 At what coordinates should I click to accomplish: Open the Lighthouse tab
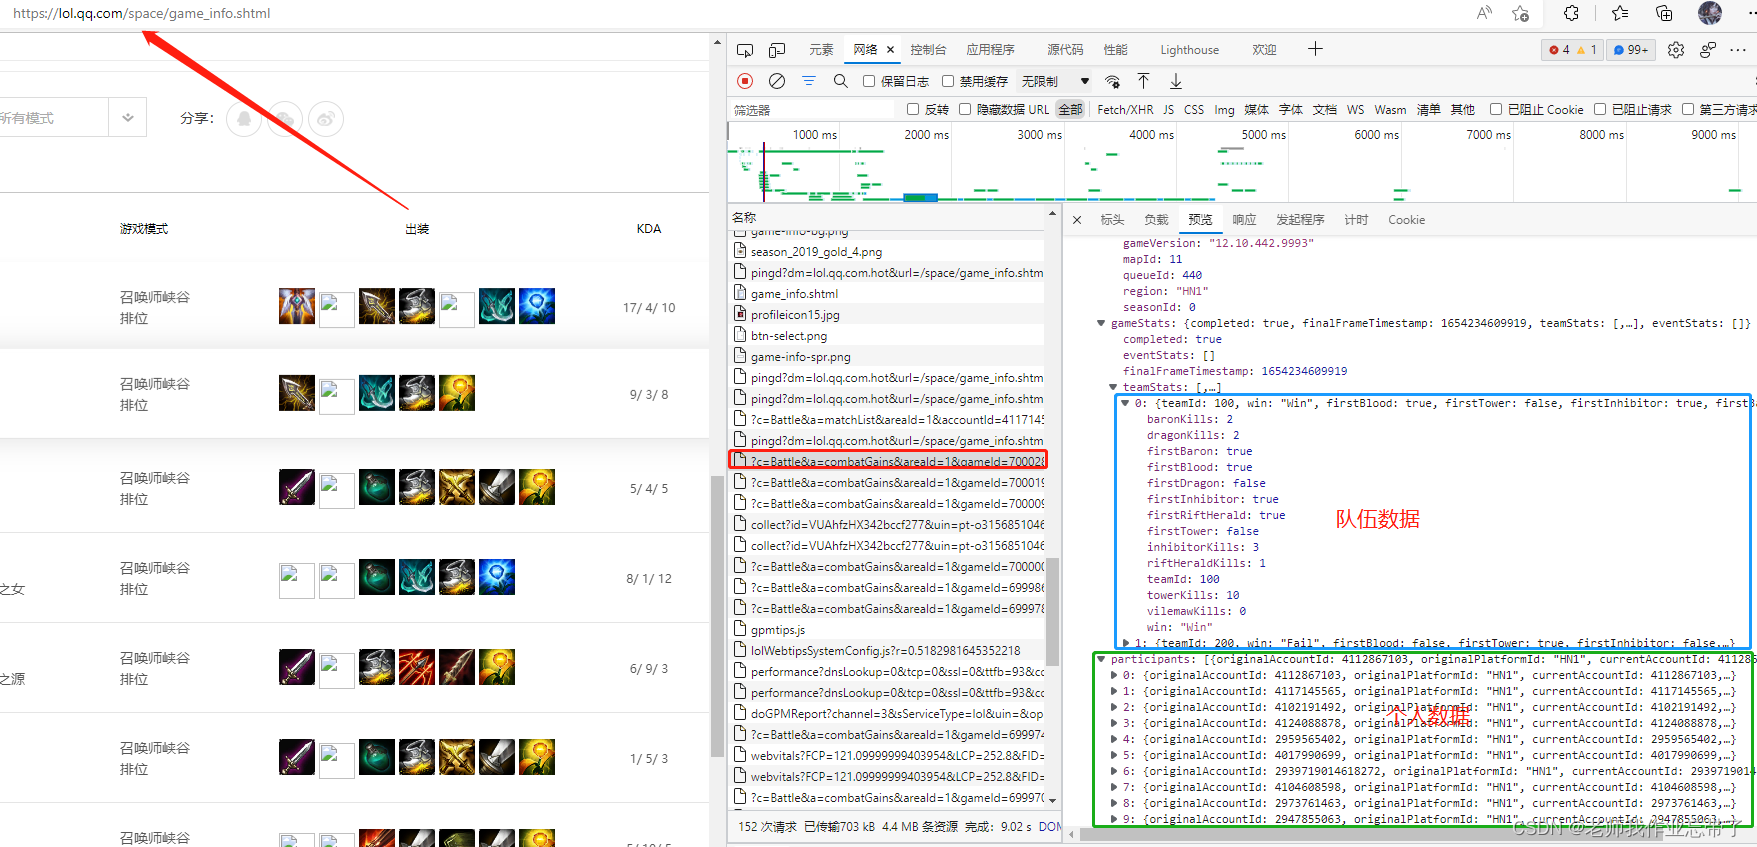point(1189,50)
